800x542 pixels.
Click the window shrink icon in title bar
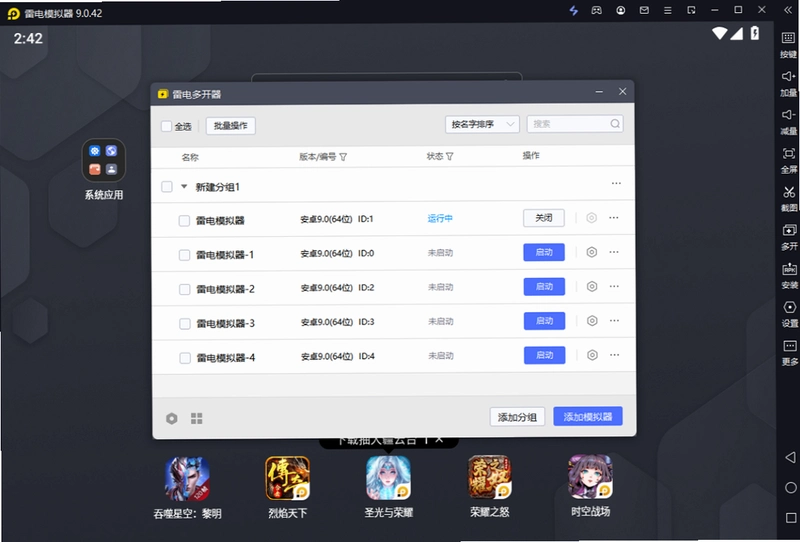tap(691, 10)
